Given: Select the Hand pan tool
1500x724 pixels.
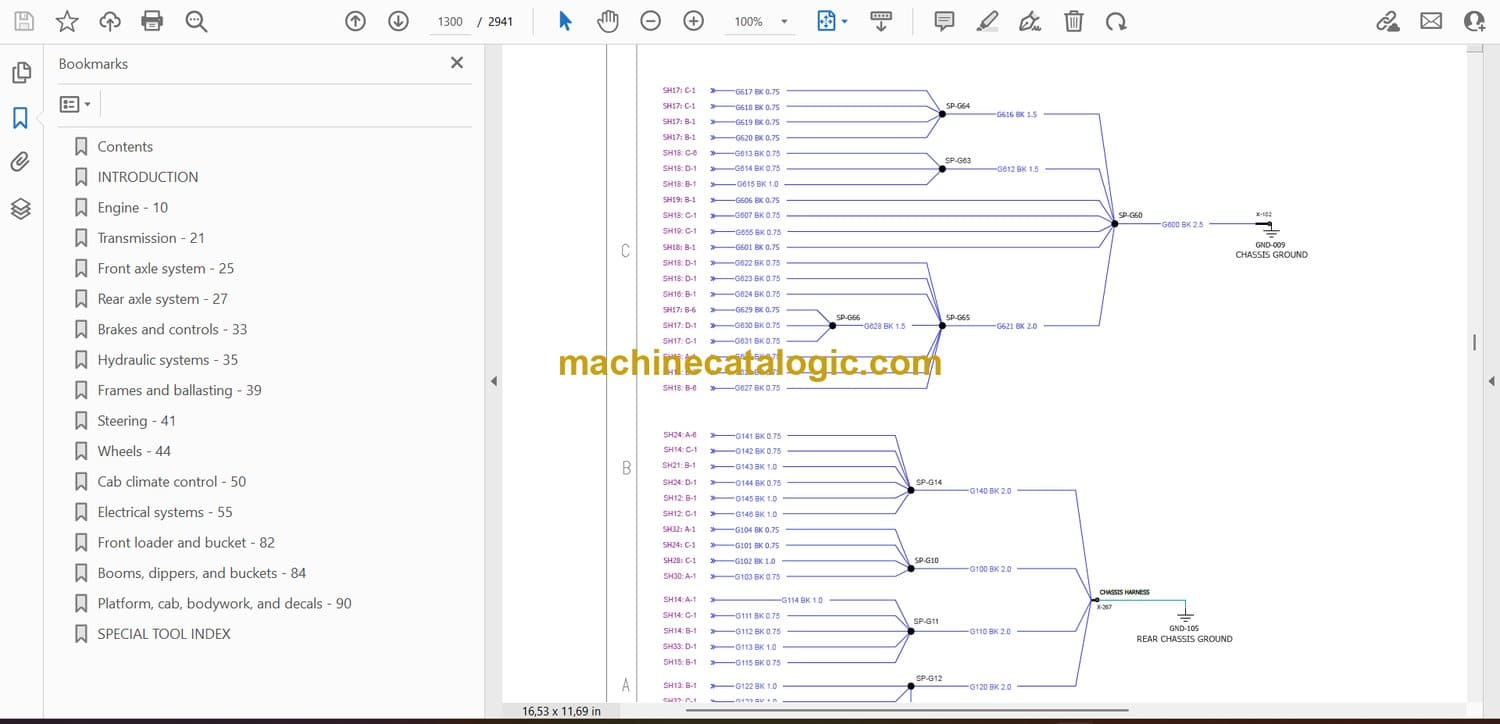Looking at the screenshot, I should pos(607,21).
